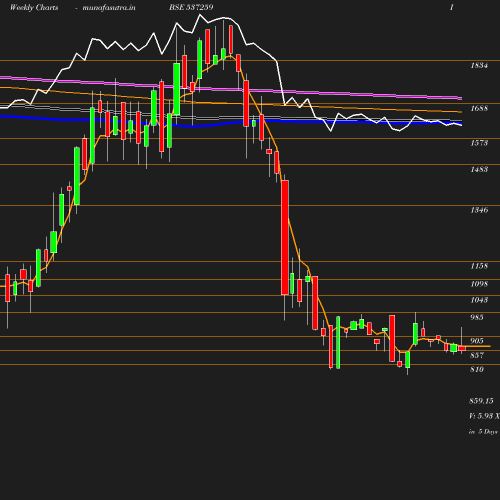Click the 1043 price level label

point(479,300)
